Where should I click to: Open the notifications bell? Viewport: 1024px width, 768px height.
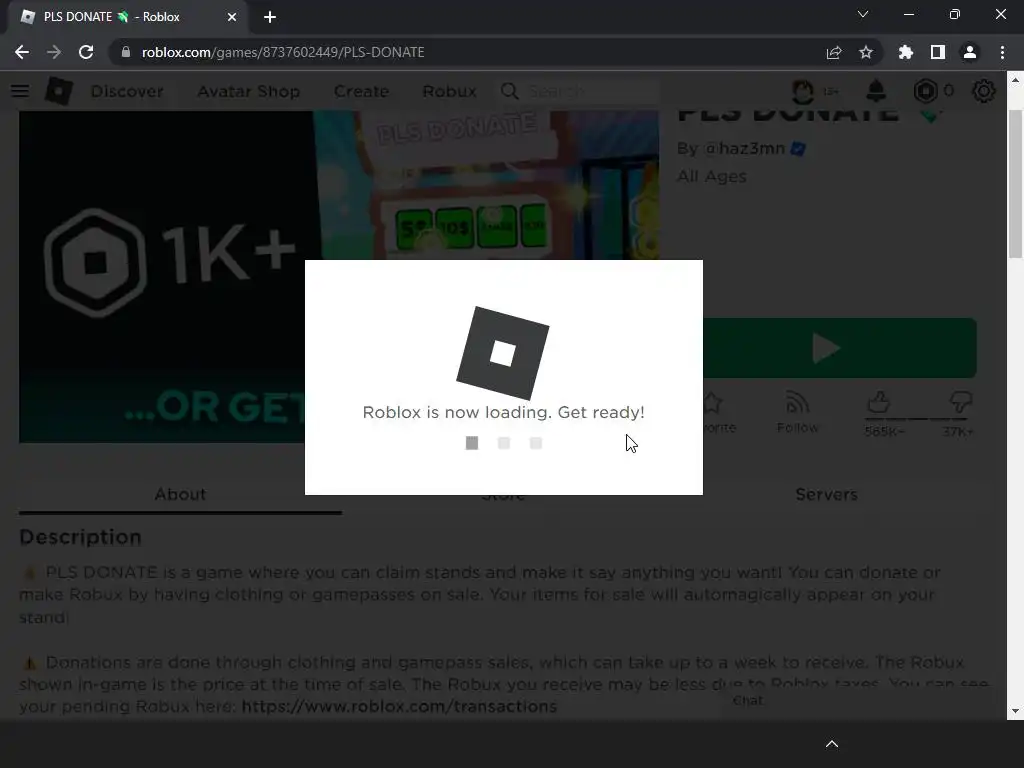coord(876,91)
